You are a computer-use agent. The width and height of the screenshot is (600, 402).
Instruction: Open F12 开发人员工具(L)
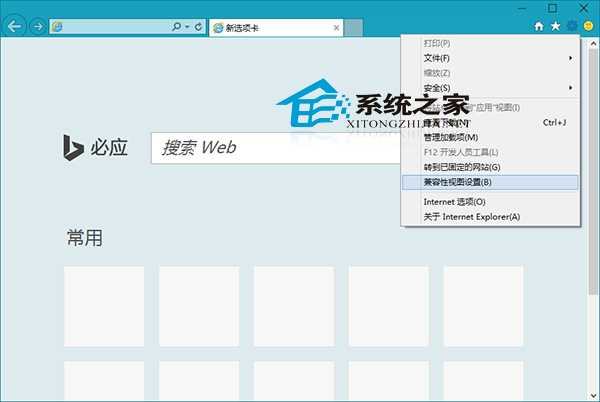(x=490, y=152)
